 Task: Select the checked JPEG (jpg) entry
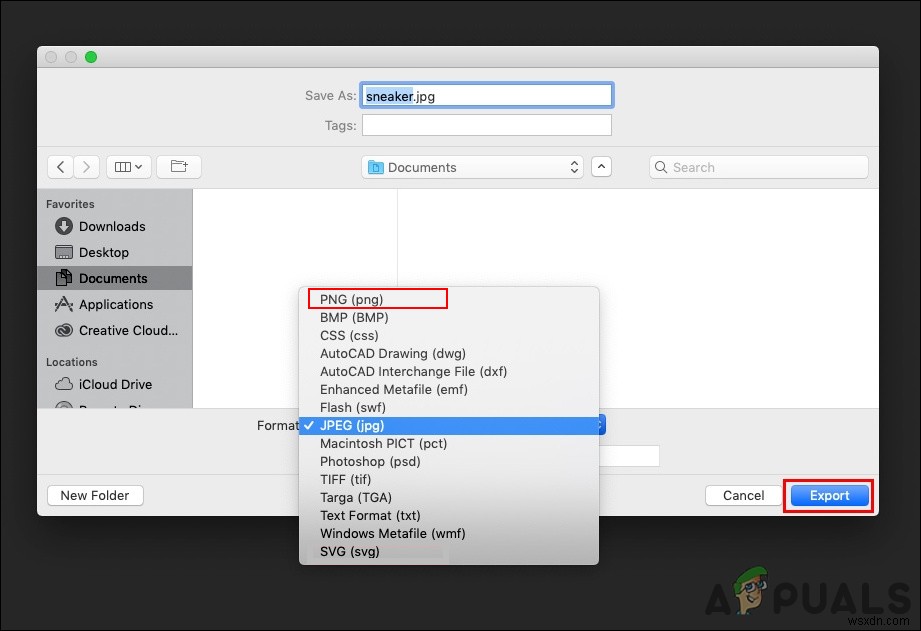449,425
